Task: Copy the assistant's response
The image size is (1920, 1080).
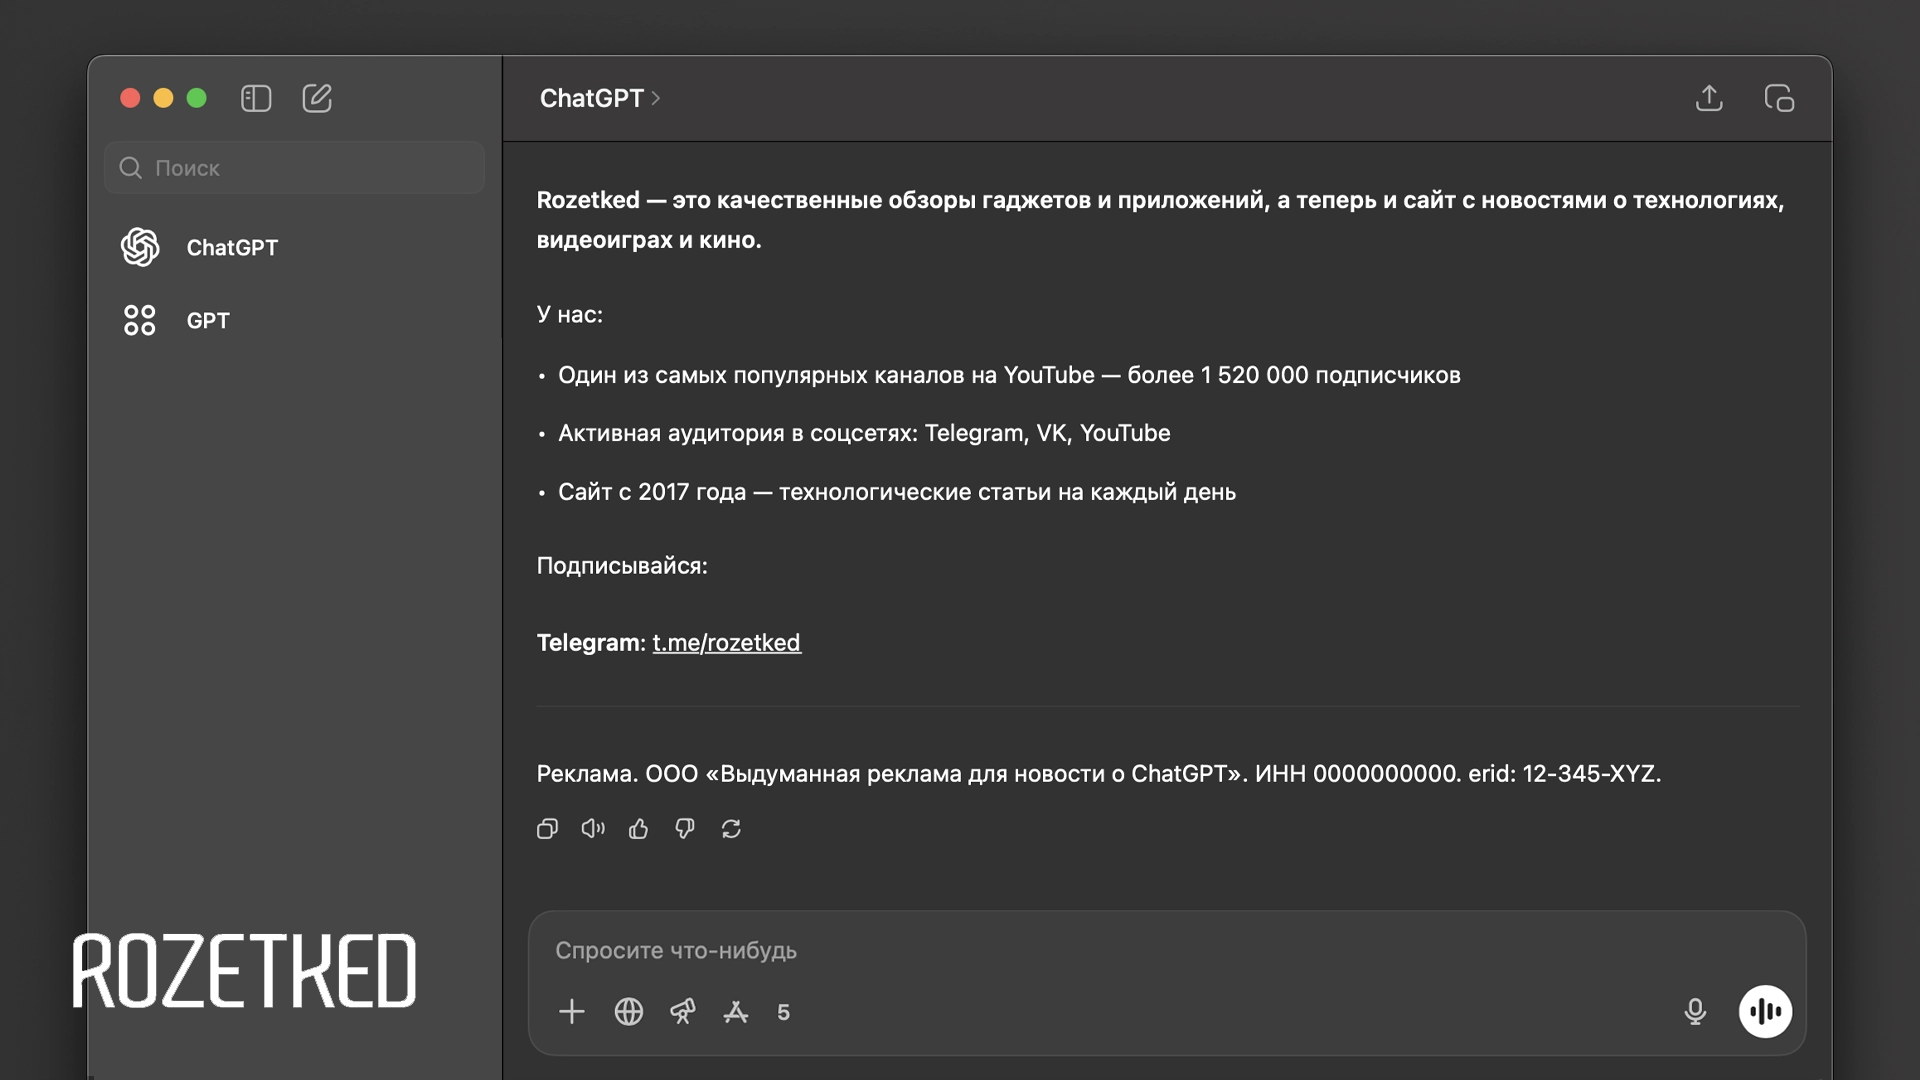Action: [547, 829]
